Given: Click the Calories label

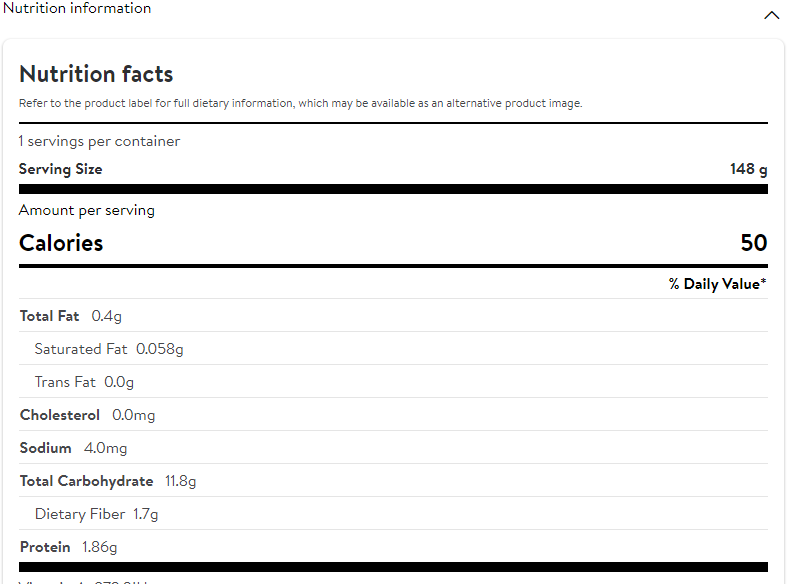Looking at the screenshot, I should click(x=61, y=243).
